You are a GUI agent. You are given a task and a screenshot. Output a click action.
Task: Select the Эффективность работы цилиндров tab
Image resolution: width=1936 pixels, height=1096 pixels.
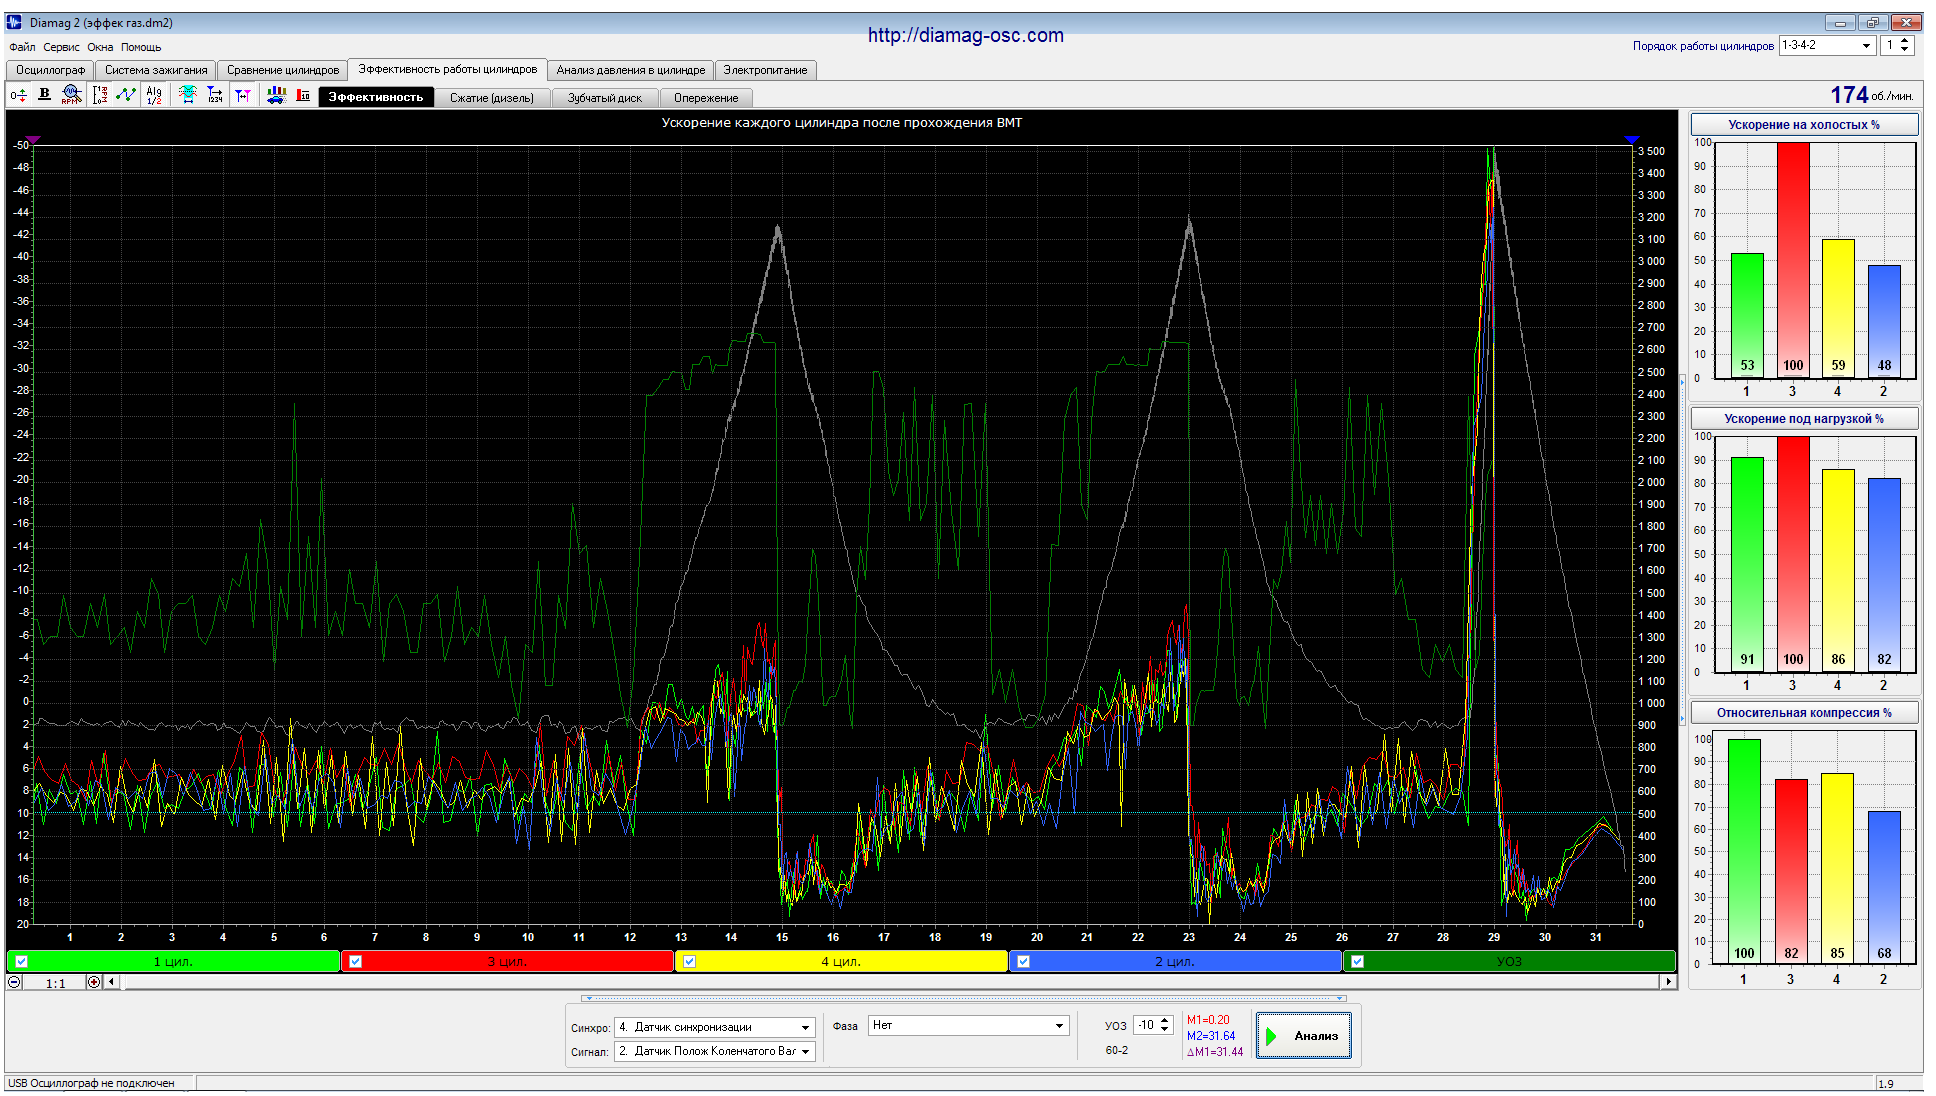click(448, 69)
